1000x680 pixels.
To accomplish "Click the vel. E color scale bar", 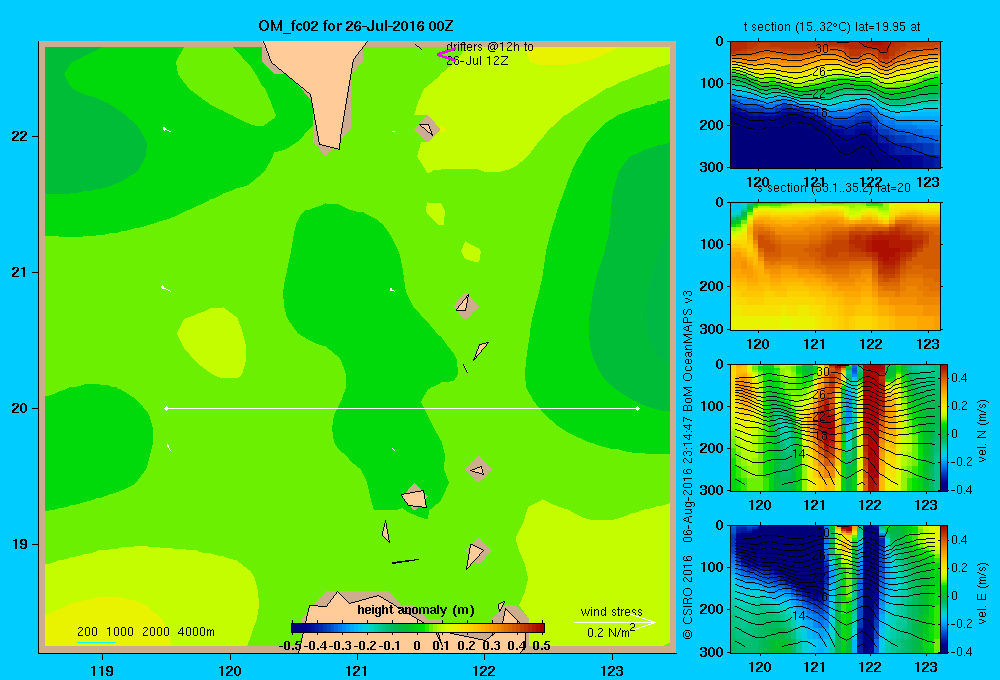I will pos(944,589).
